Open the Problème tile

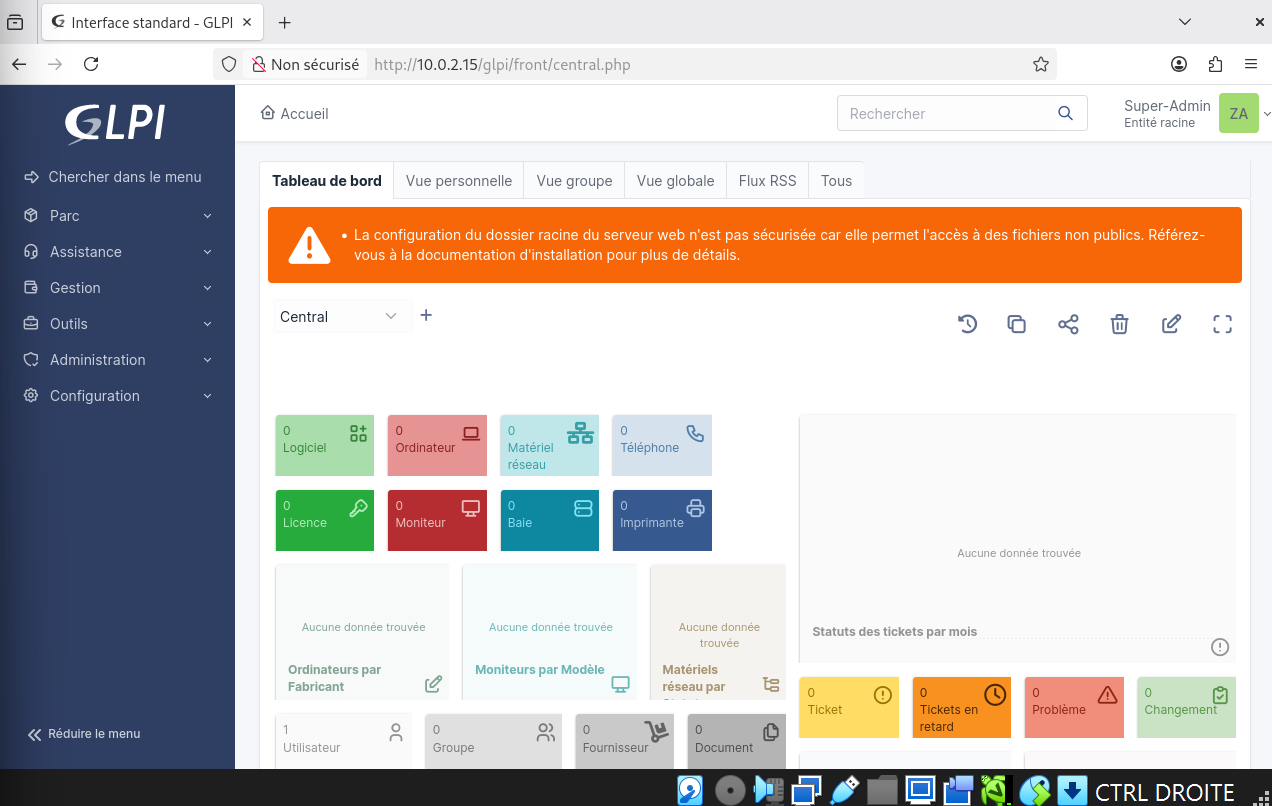click(1074, 707)
